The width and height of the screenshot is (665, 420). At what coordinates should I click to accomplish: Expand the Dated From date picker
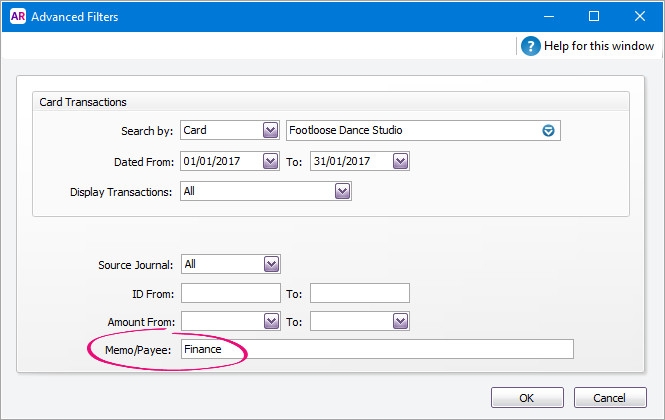[x=270, y=161]
